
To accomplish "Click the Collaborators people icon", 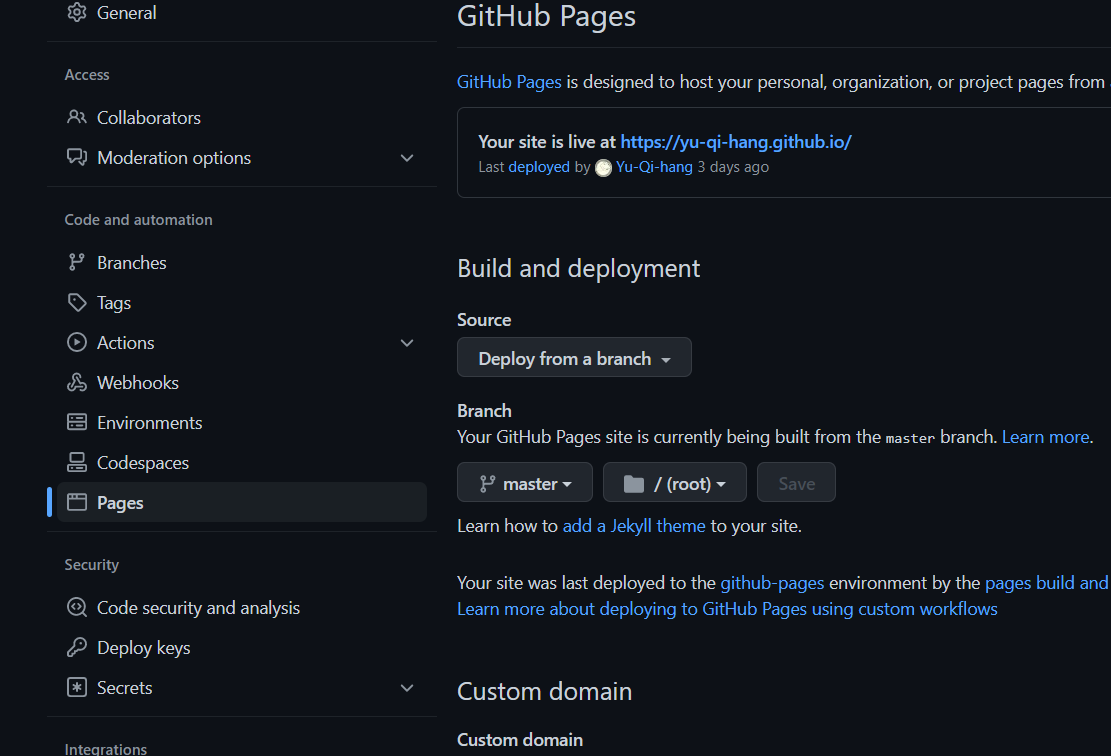I will [x=77, y=117].
